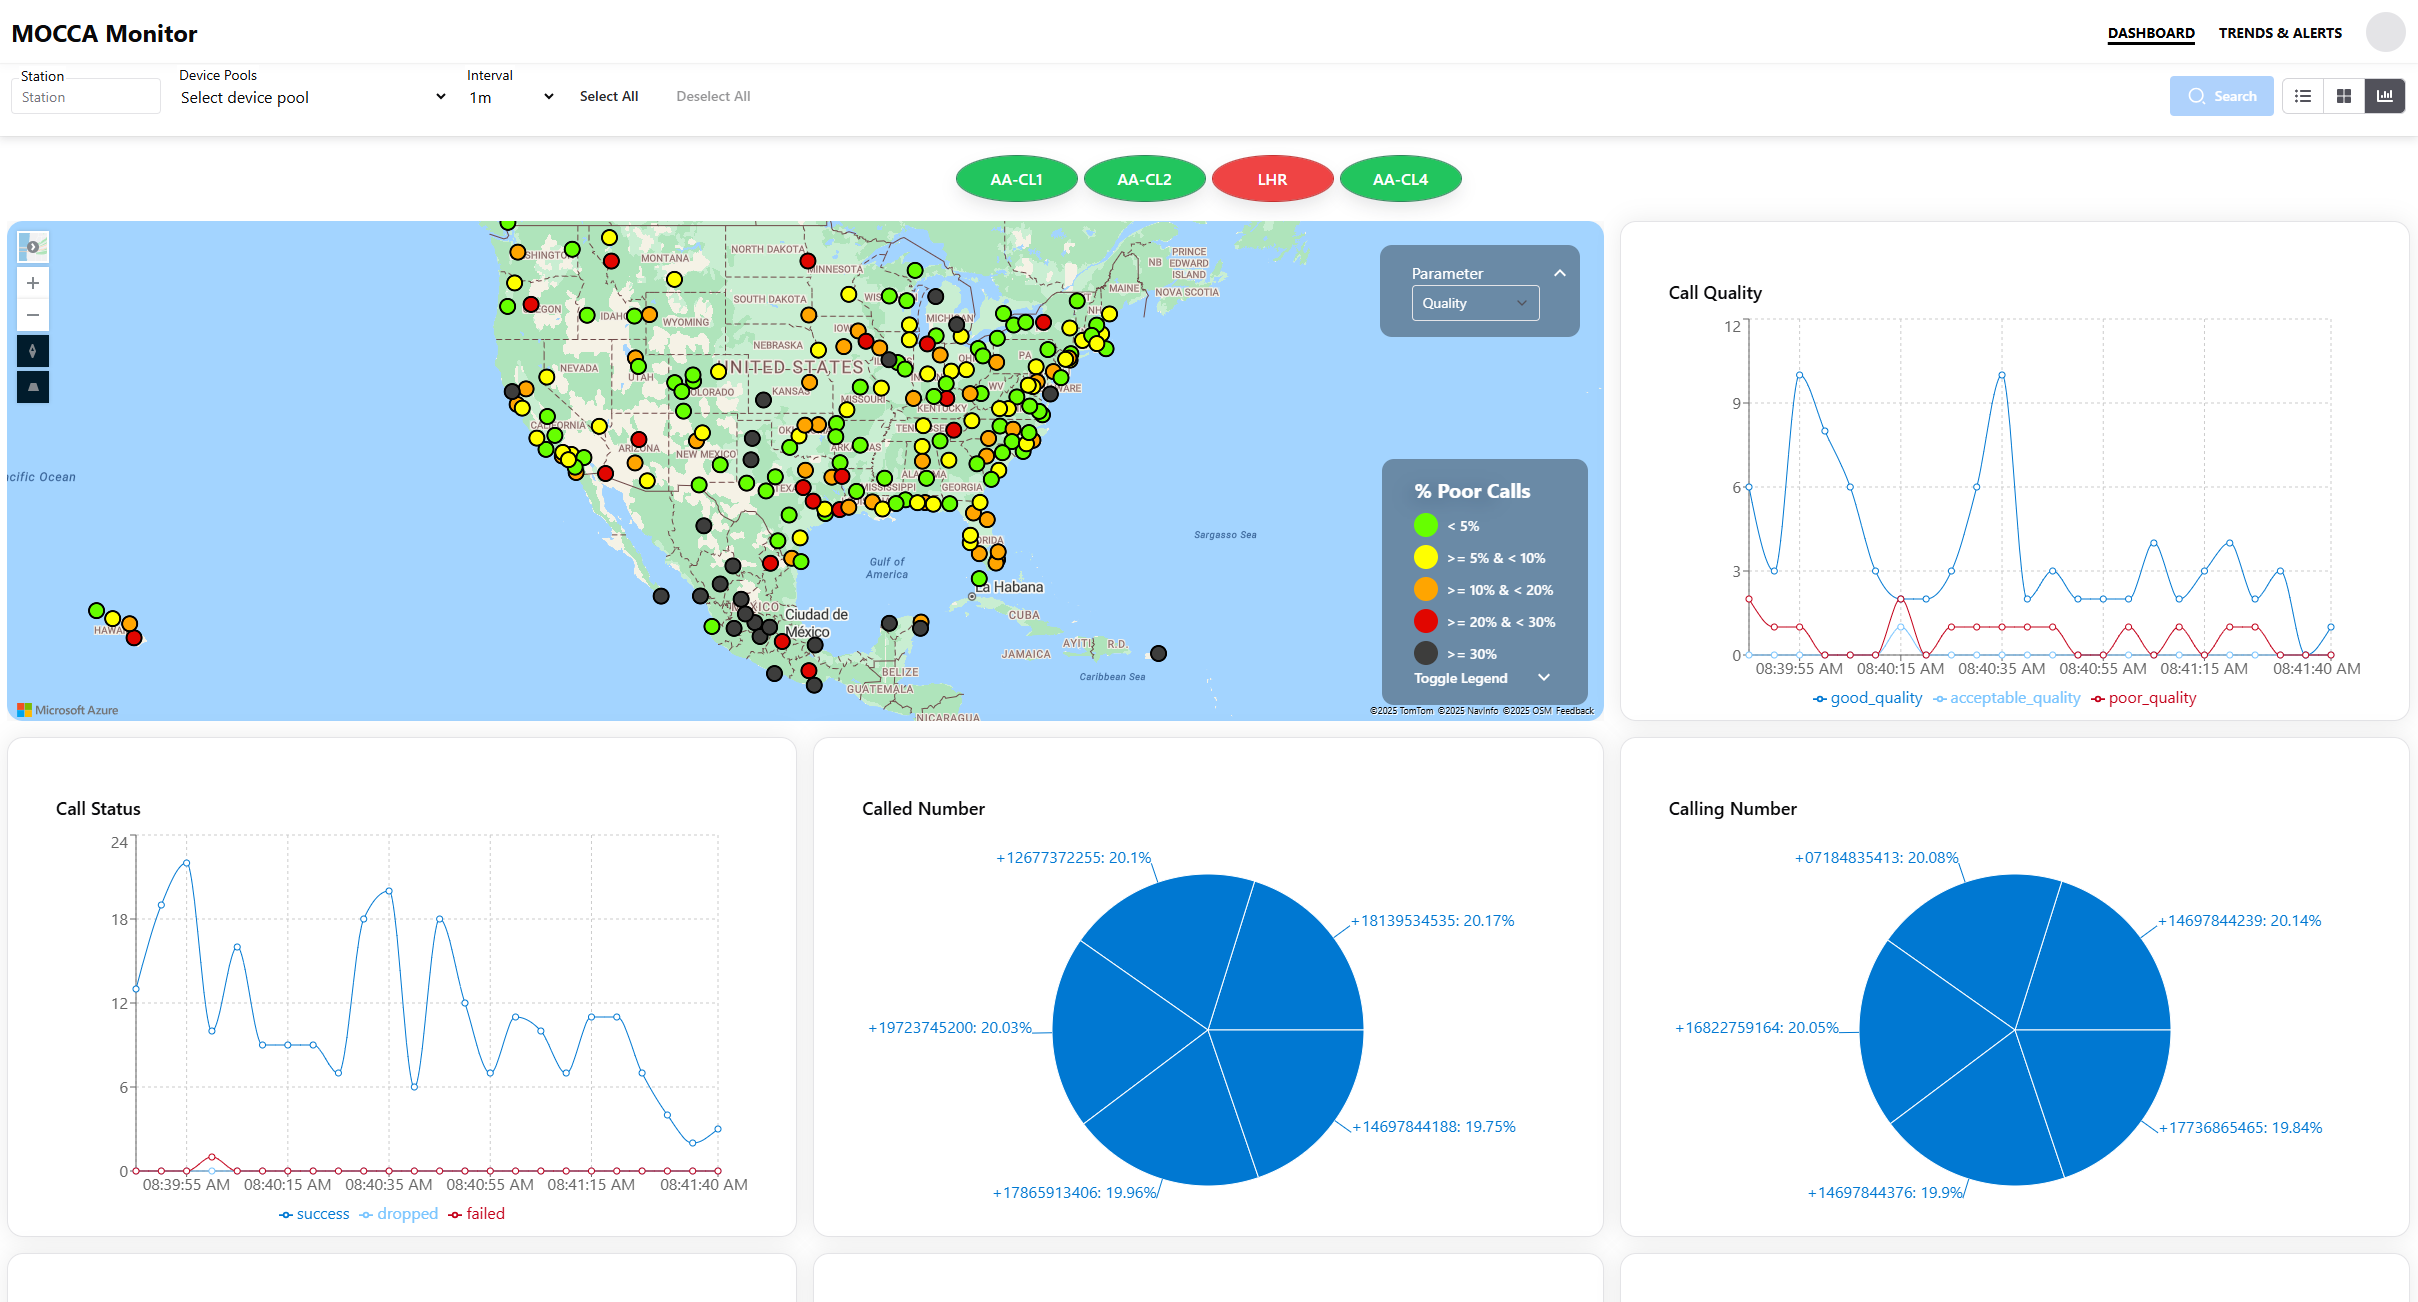Open the map pitch/tilt control
The width and height of the screenshot is (2418, 1302).
(x=33, y=386)
